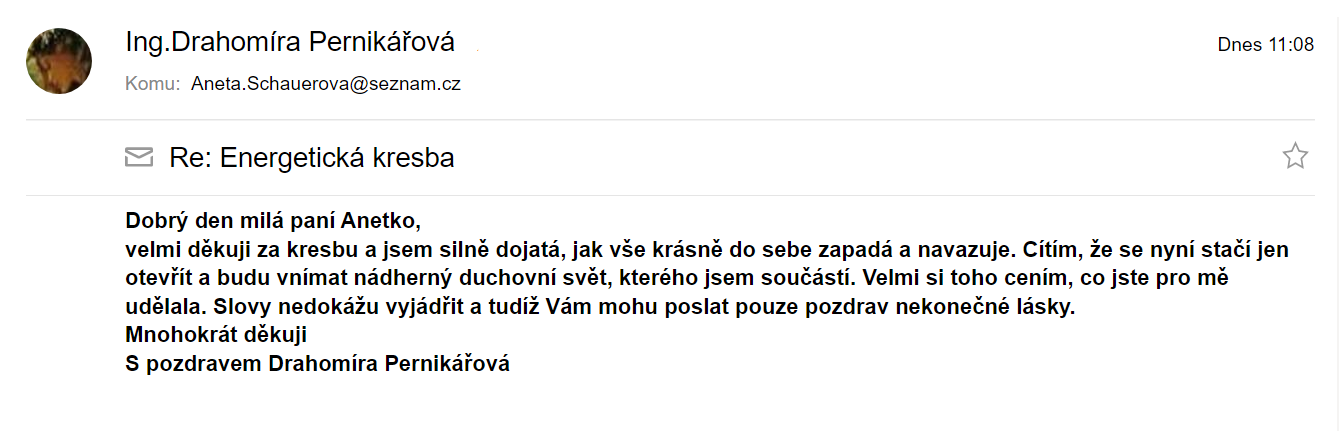The height and width of the screenshot is (431, 1339).
Task: Click the Dnes 11:08 timestamp
Action: (1265, 45)
